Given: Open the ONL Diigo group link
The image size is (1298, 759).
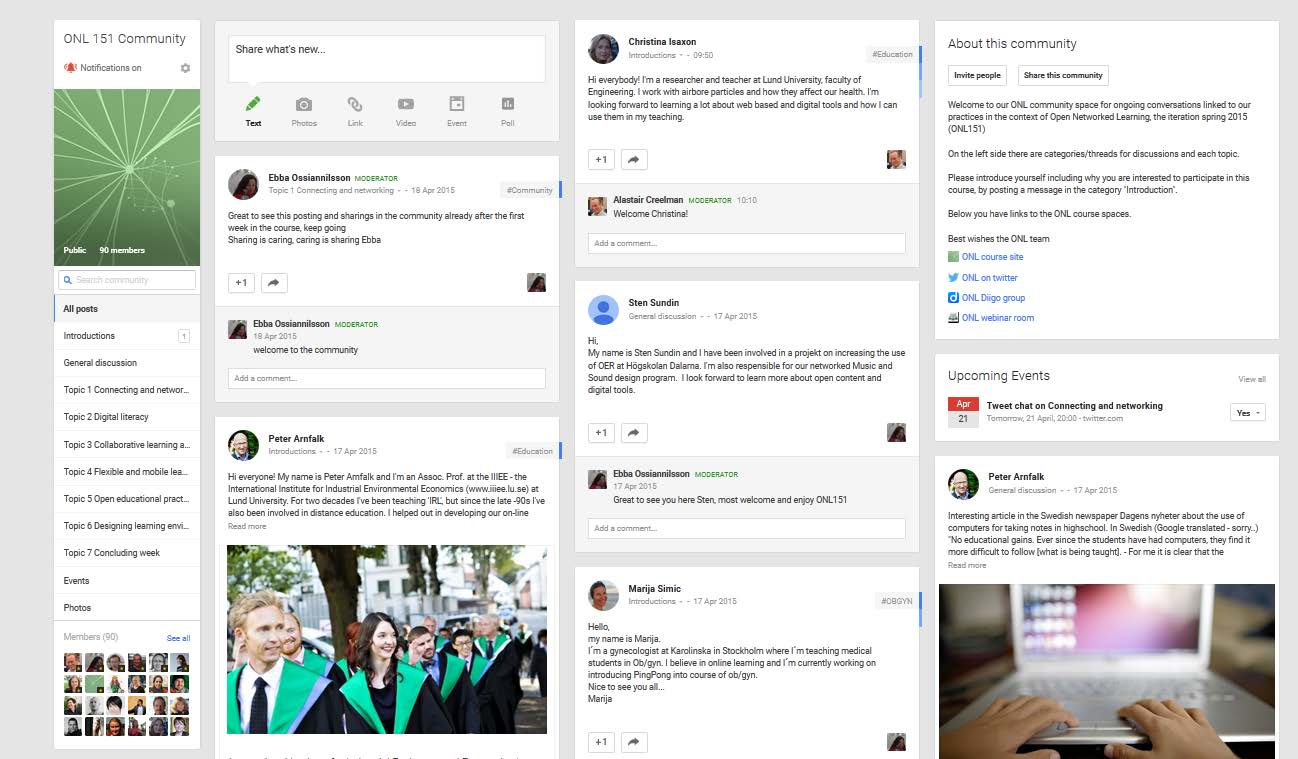Looking at the screenshot, I should tap(993, 298).
